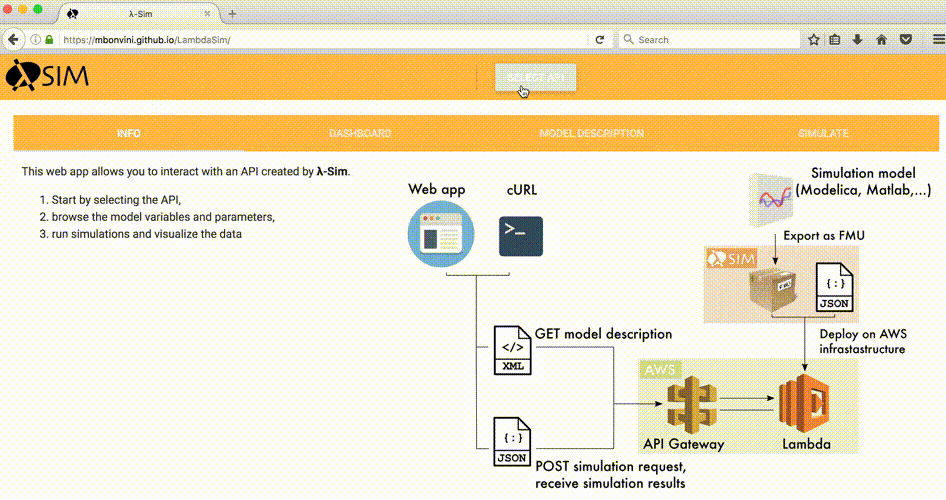This screenshot has height=500, width=946.
Task: Click the λSIM logo in header
Action: (x=47, y=76)
